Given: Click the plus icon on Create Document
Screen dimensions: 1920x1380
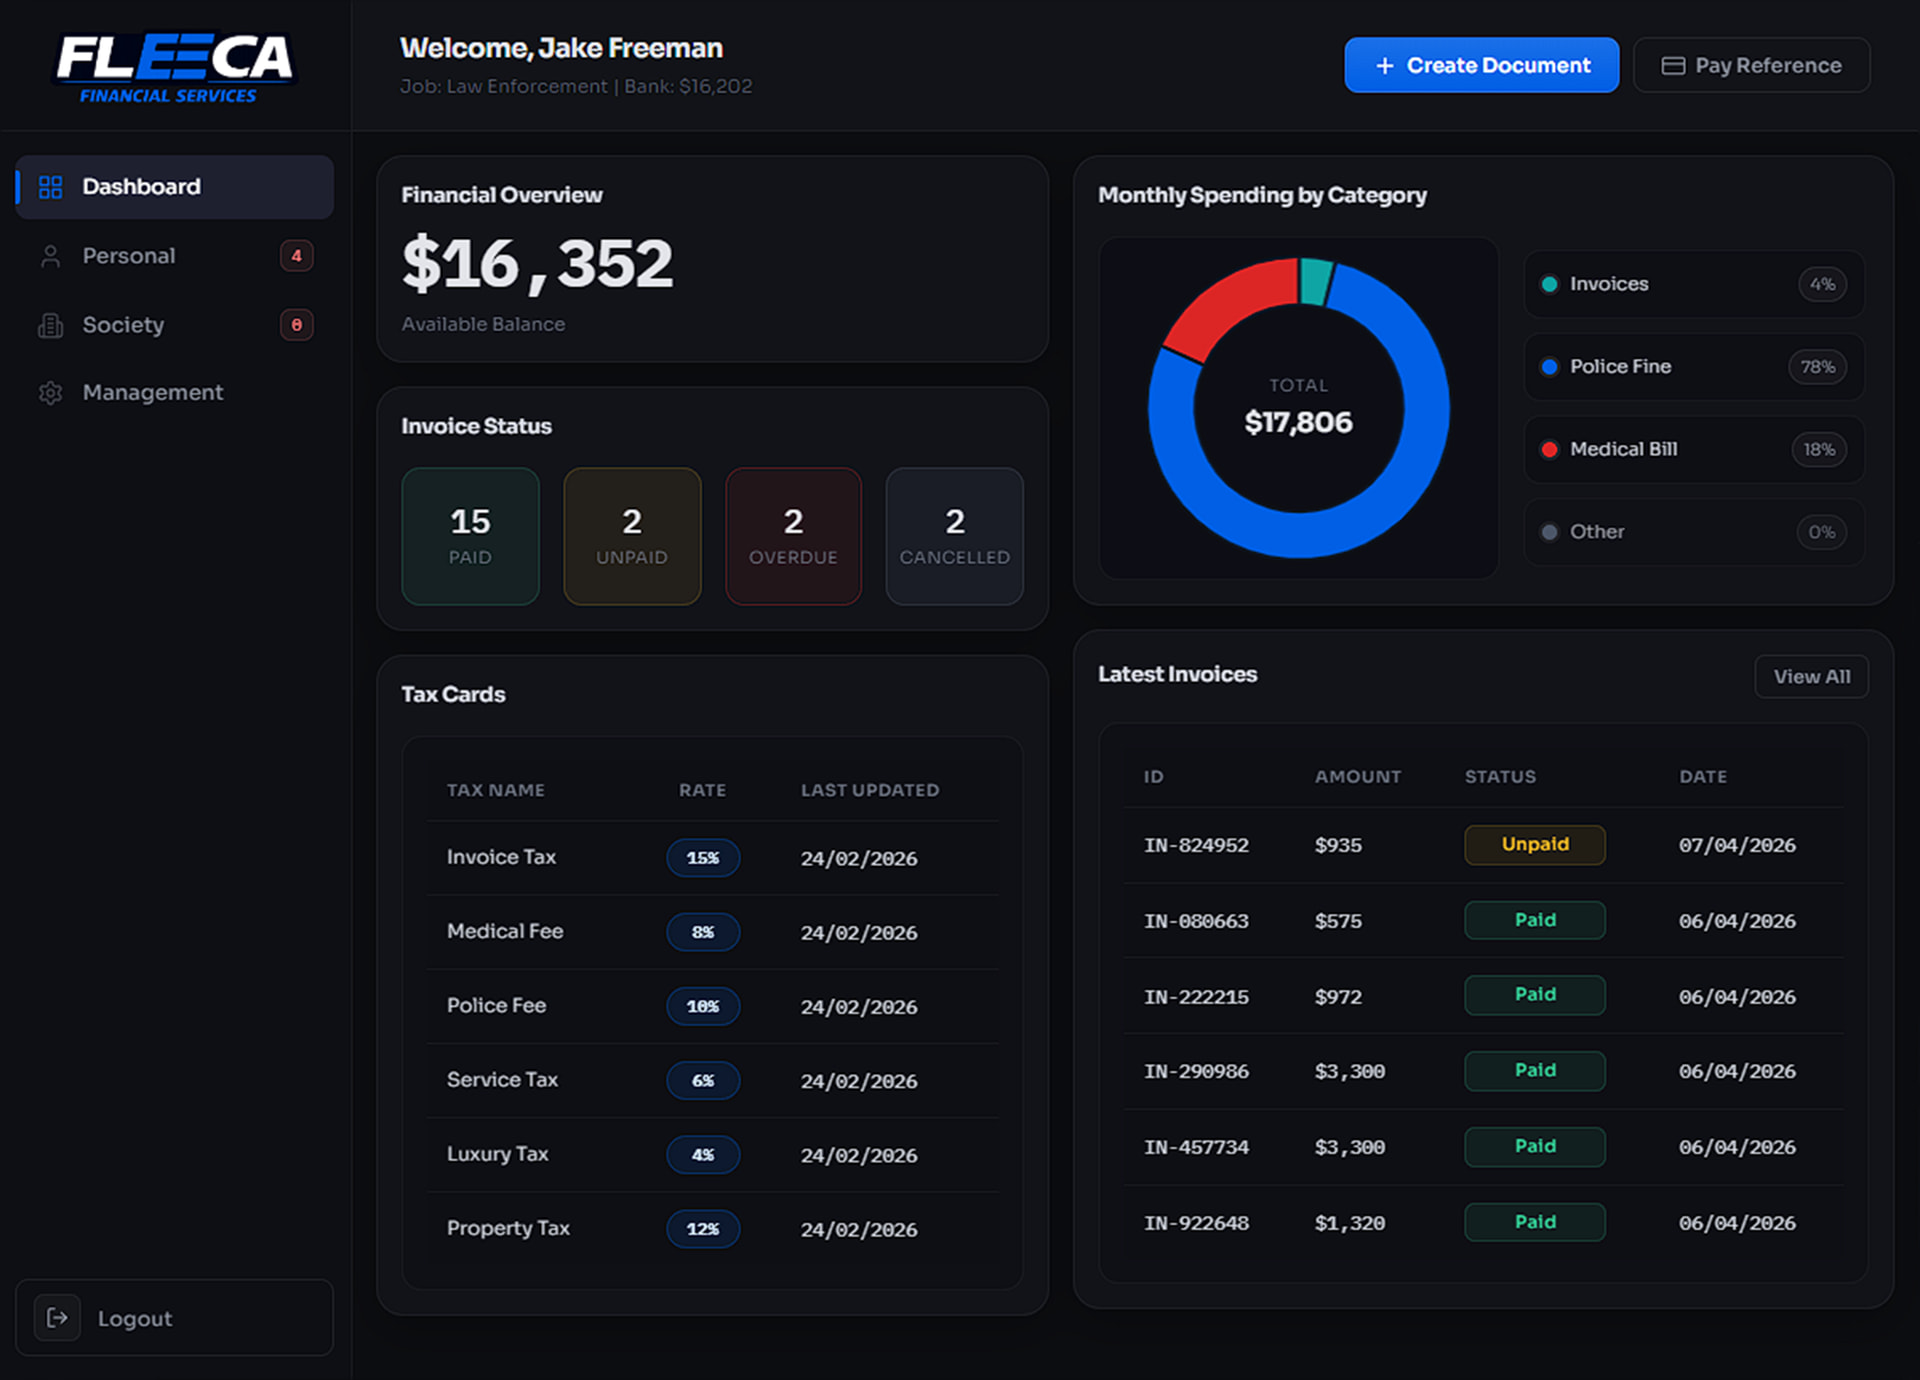Looking at the screenshot, I should (x=1385, y=66).
